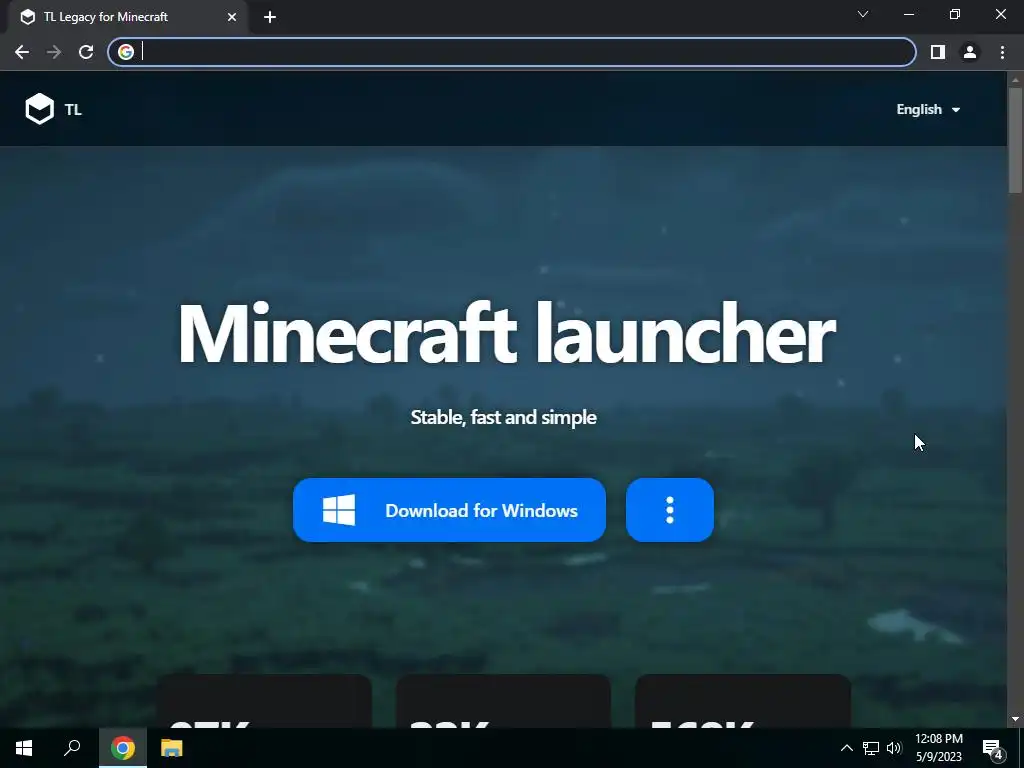Click the Minecraft launcher heading

506,333
